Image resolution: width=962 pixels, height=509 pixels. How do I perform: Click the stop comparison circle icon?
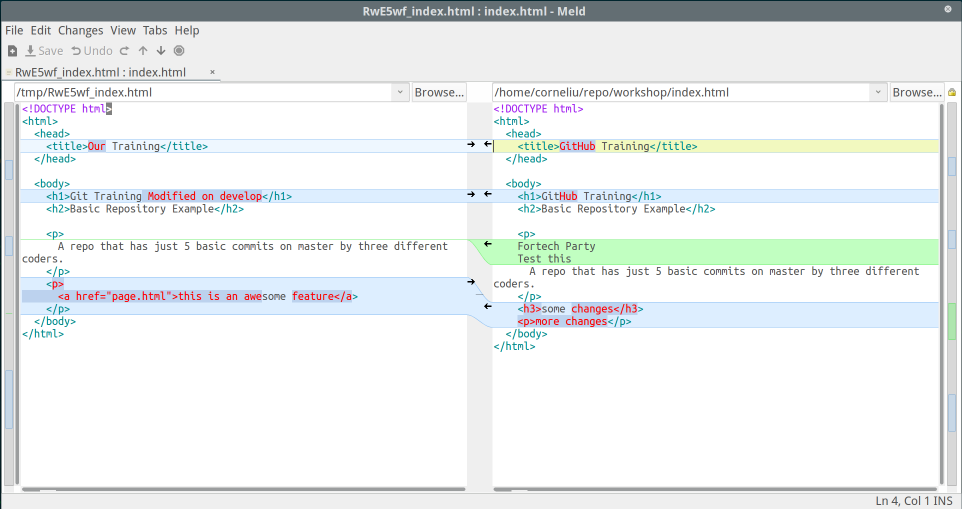click(179, 51)
